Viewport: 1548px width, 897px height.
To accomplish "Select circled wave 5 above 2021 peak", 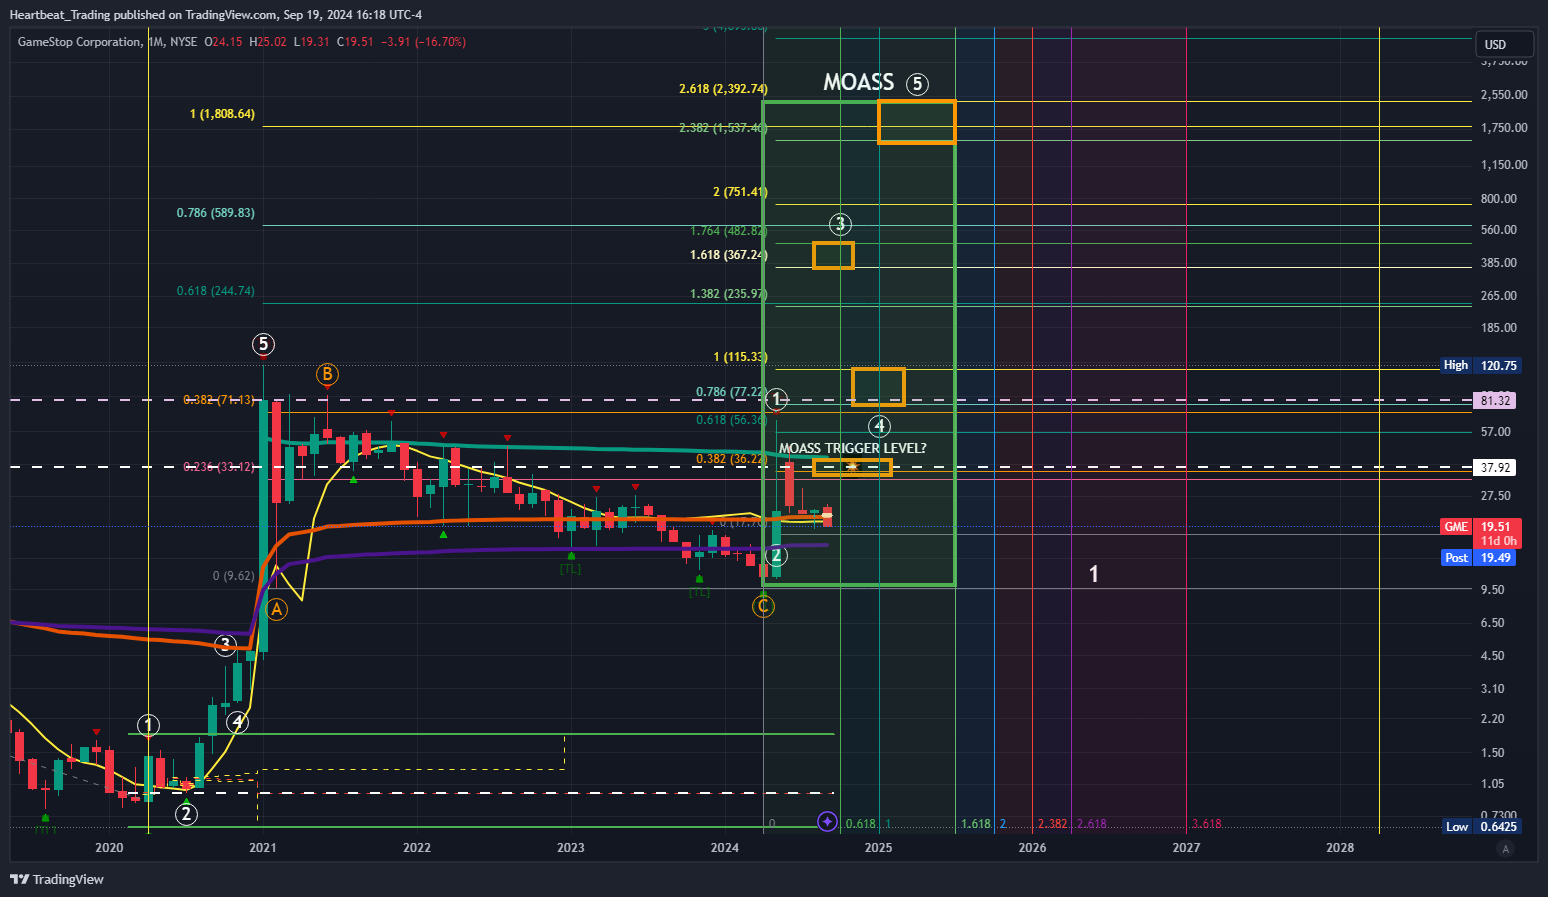I will click(x=263, y=345).
